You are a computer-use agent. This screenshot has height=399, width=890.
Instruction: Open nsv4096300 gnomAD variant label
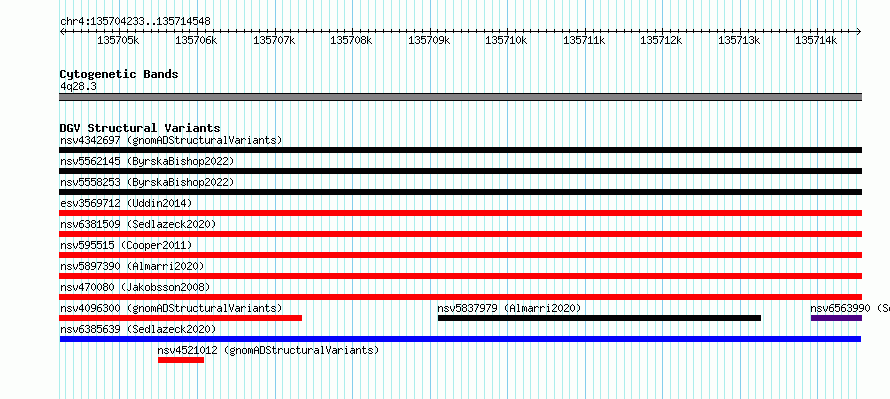(171, 308)
